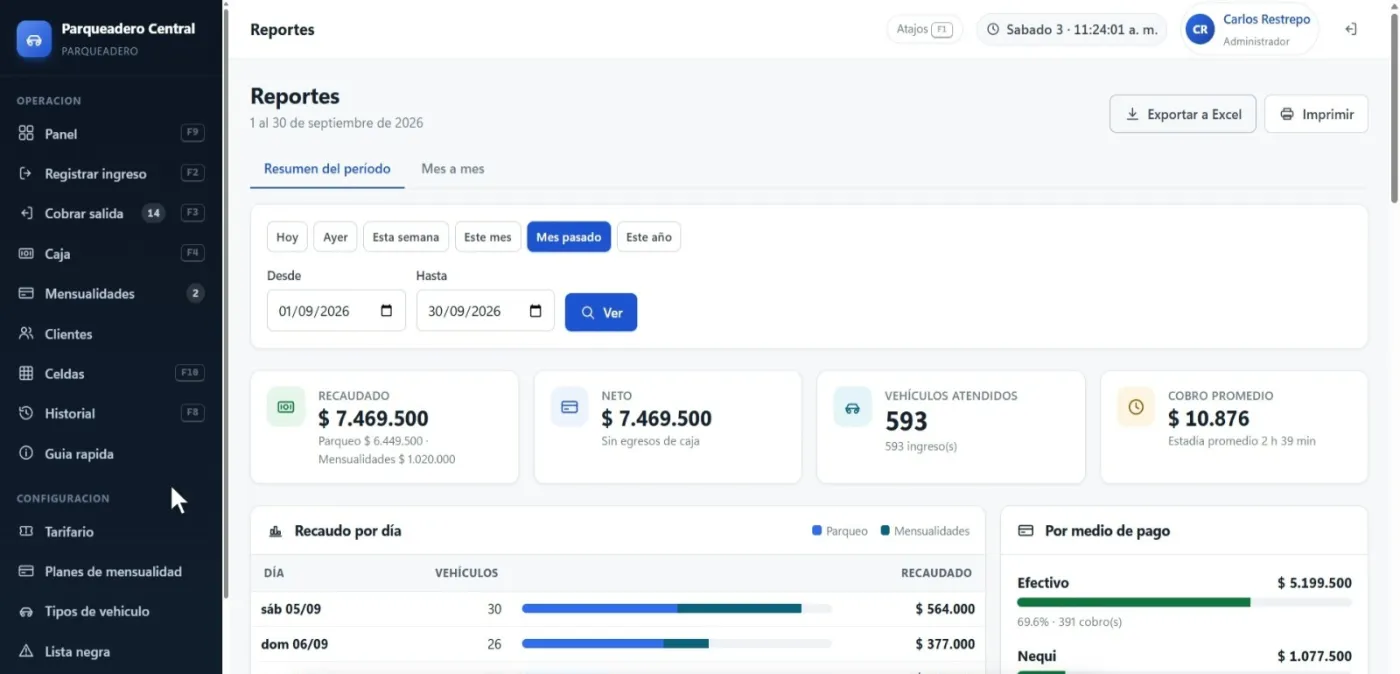Click the Atajos F1 shortcuts button
This screenshot has width=1400, height=674.
pyautogui.click(x=924, y=29)
